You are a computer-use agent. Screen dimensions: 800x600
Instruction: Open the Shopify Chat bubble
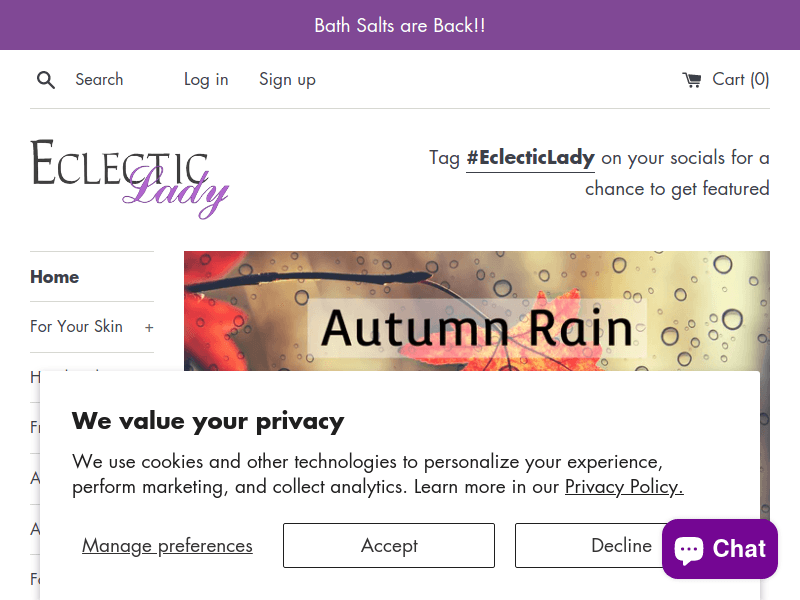coord(719,549)
